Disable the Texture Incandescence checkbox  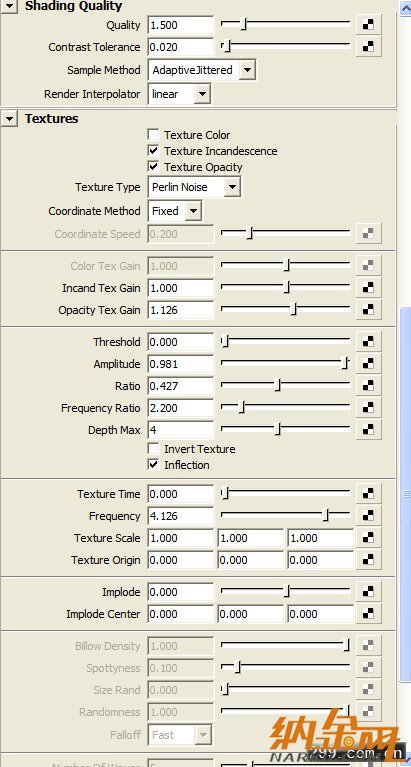(x=154, y=151)
